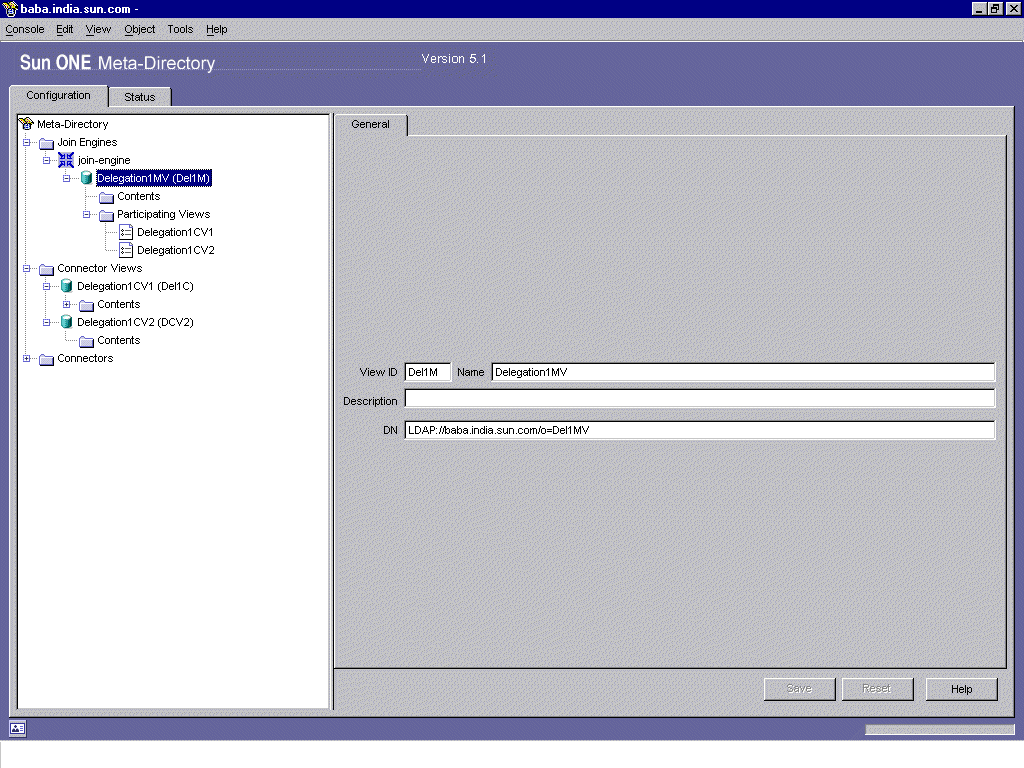
Task: Click the Contents folder icon under Delegation1MV
Action: 106,197
